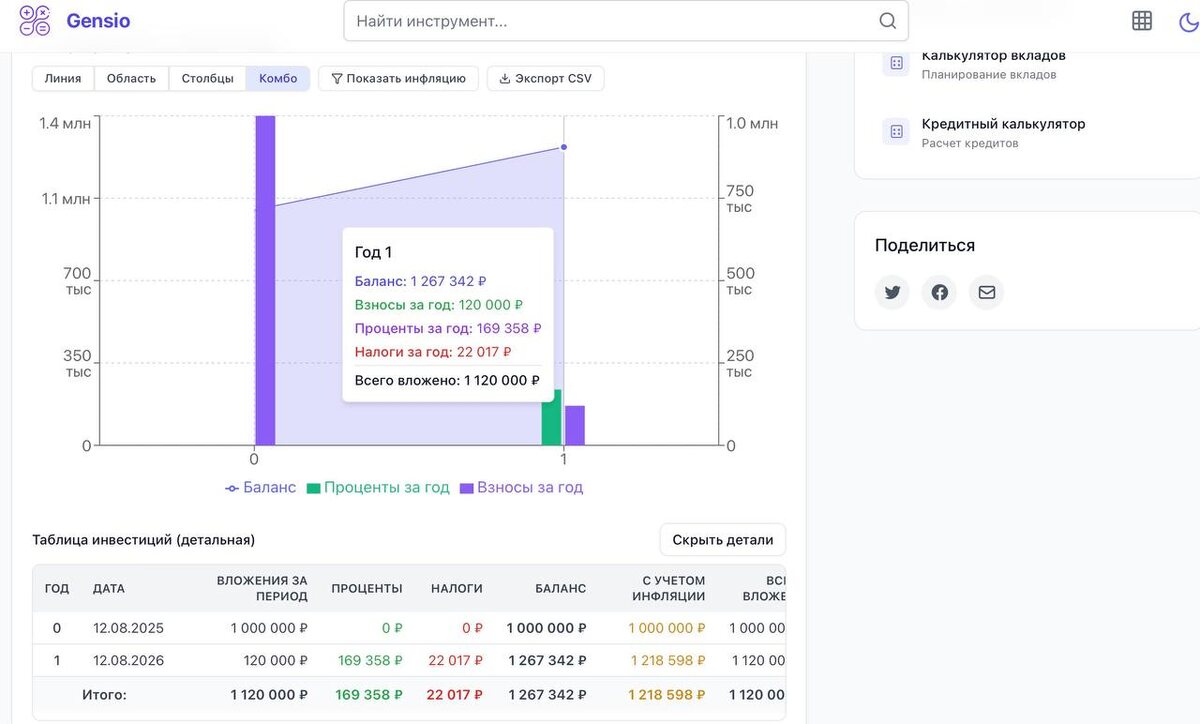This screenshot has height=724, width=1200.
Task: Click date cell «12.08.2026»
Action: click(x=128, y=660)
